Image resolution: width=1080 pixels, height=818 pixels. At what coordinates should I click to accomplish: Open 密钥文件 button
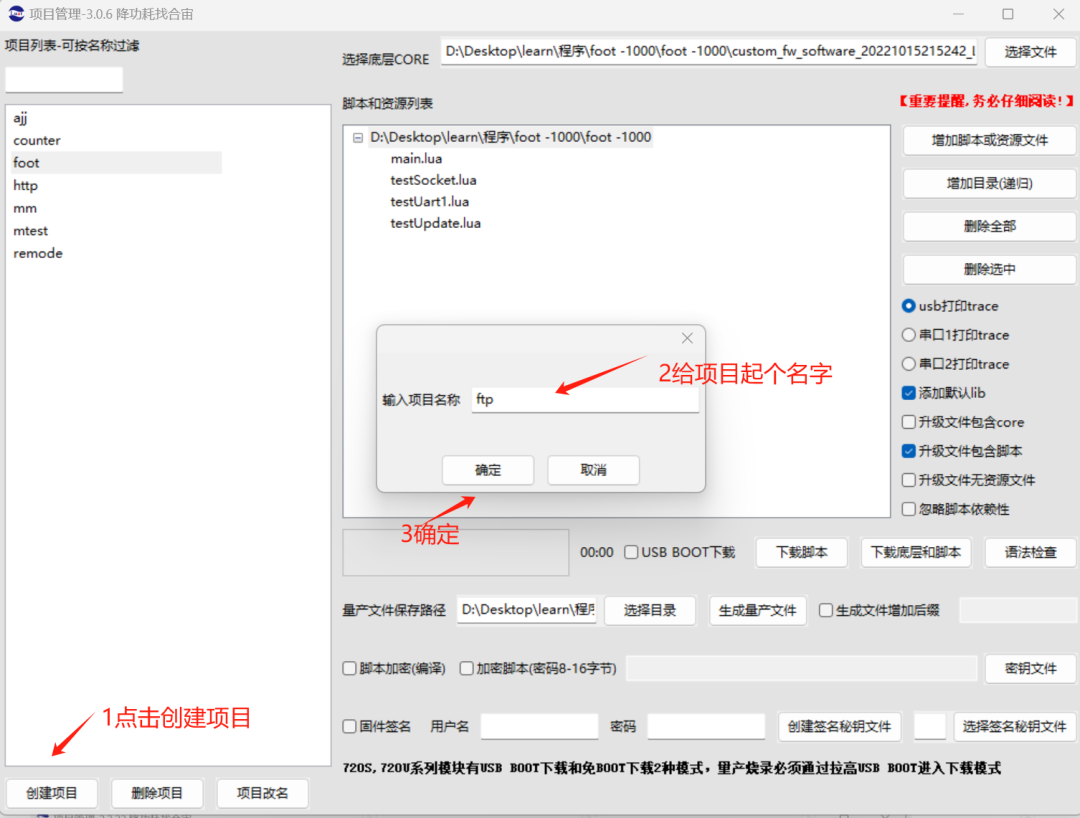point(1030,669)
